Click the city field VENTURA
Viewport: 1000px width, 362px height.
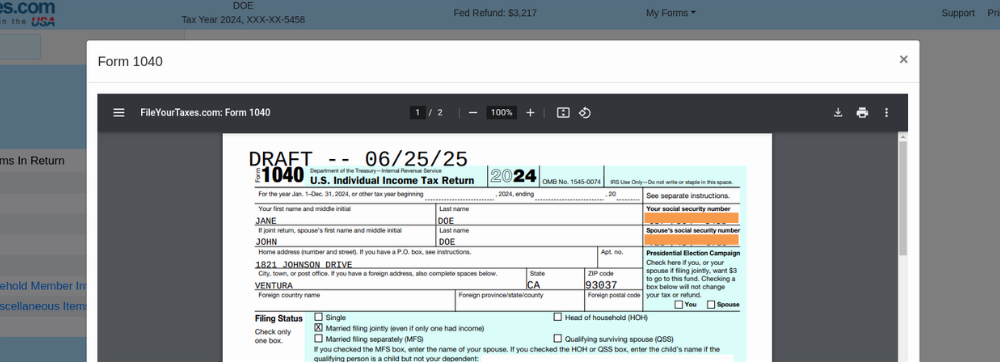pos(390,279)
